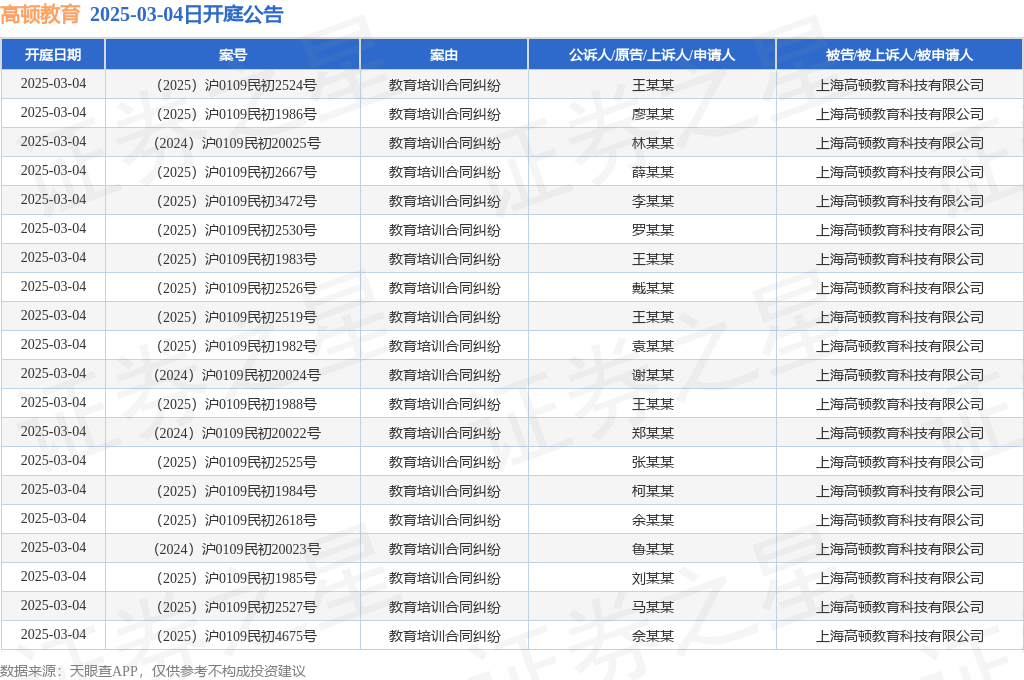Click 王某某 in the 2524号 row

(652, 85)
